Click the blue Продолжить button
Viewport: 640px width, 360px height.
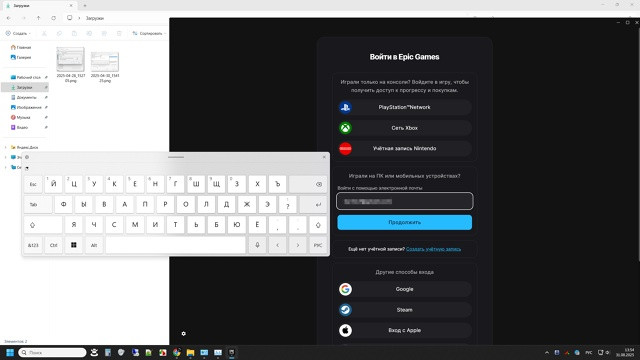[x=404, y=222]
